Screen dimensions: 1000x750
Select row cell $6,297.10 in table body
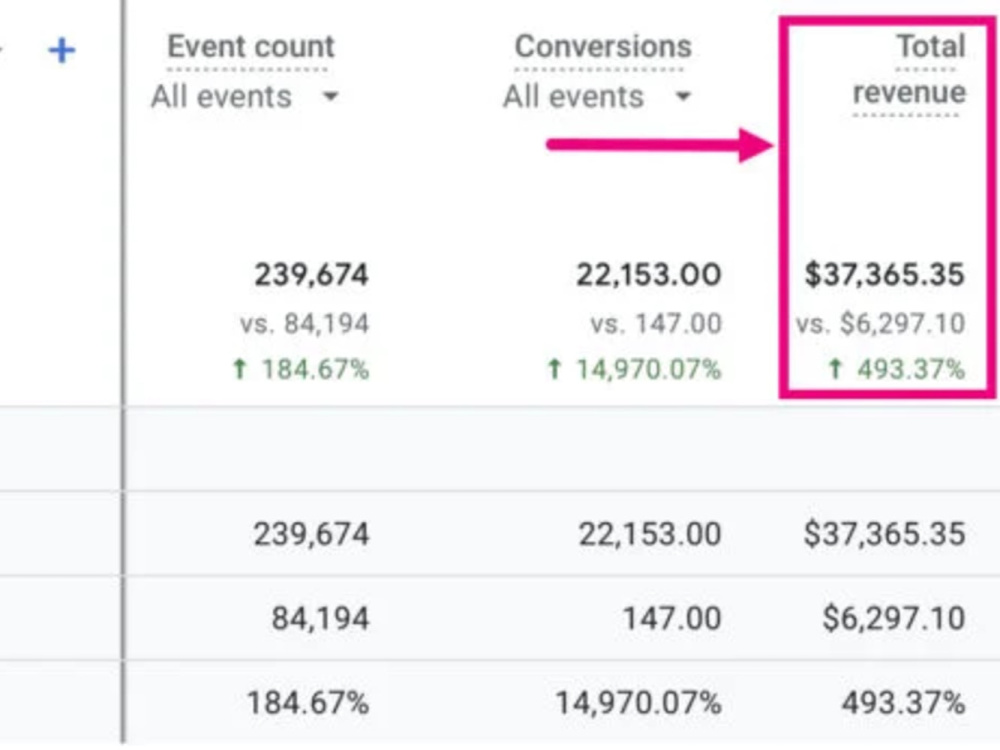click(x=893, y=618)
